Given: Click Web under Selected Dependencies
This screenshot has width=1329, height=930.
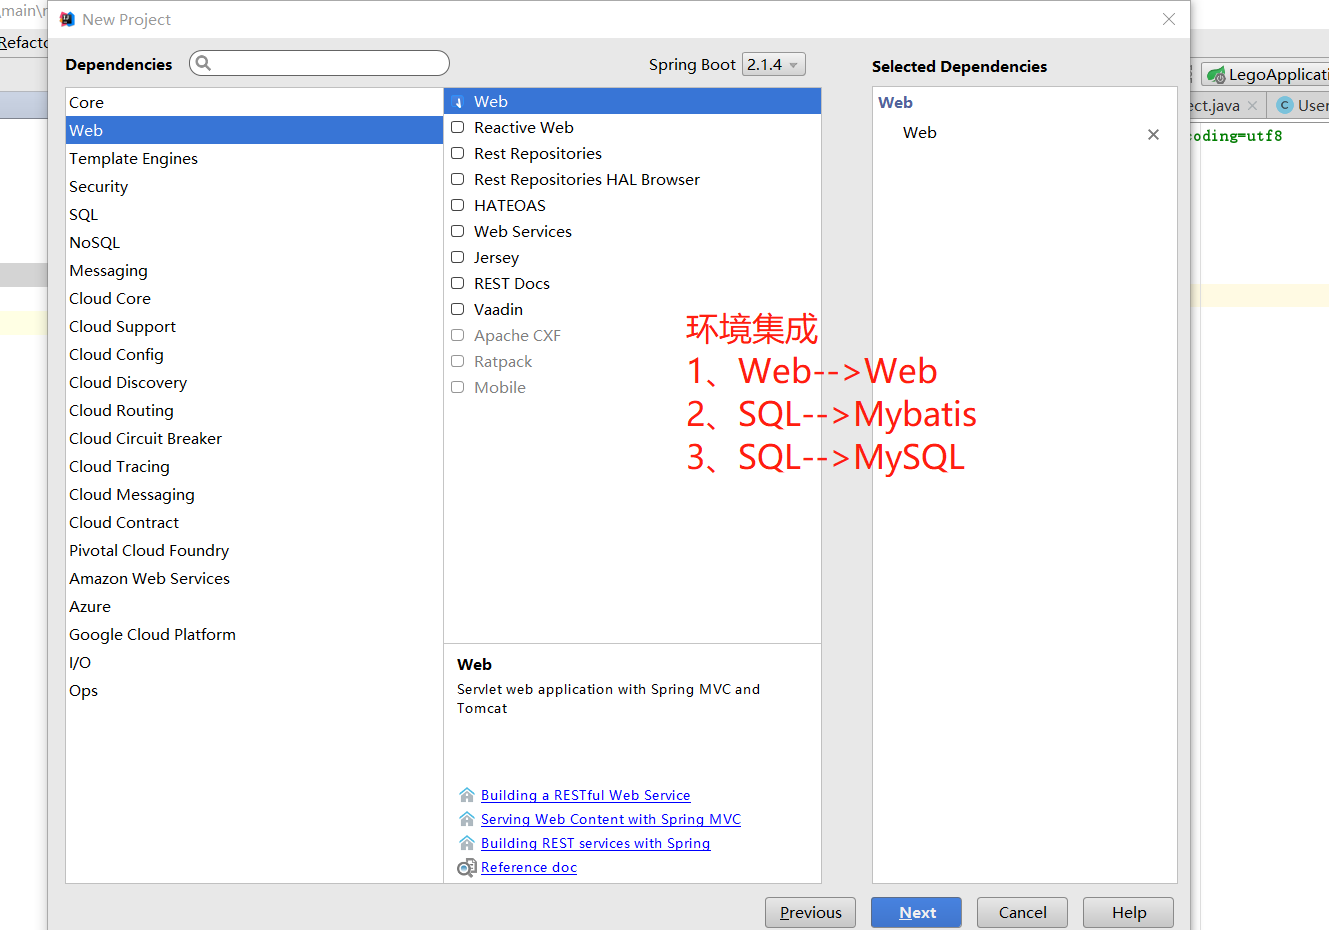Looking at the screenshot, I should [x=920, y=132].
